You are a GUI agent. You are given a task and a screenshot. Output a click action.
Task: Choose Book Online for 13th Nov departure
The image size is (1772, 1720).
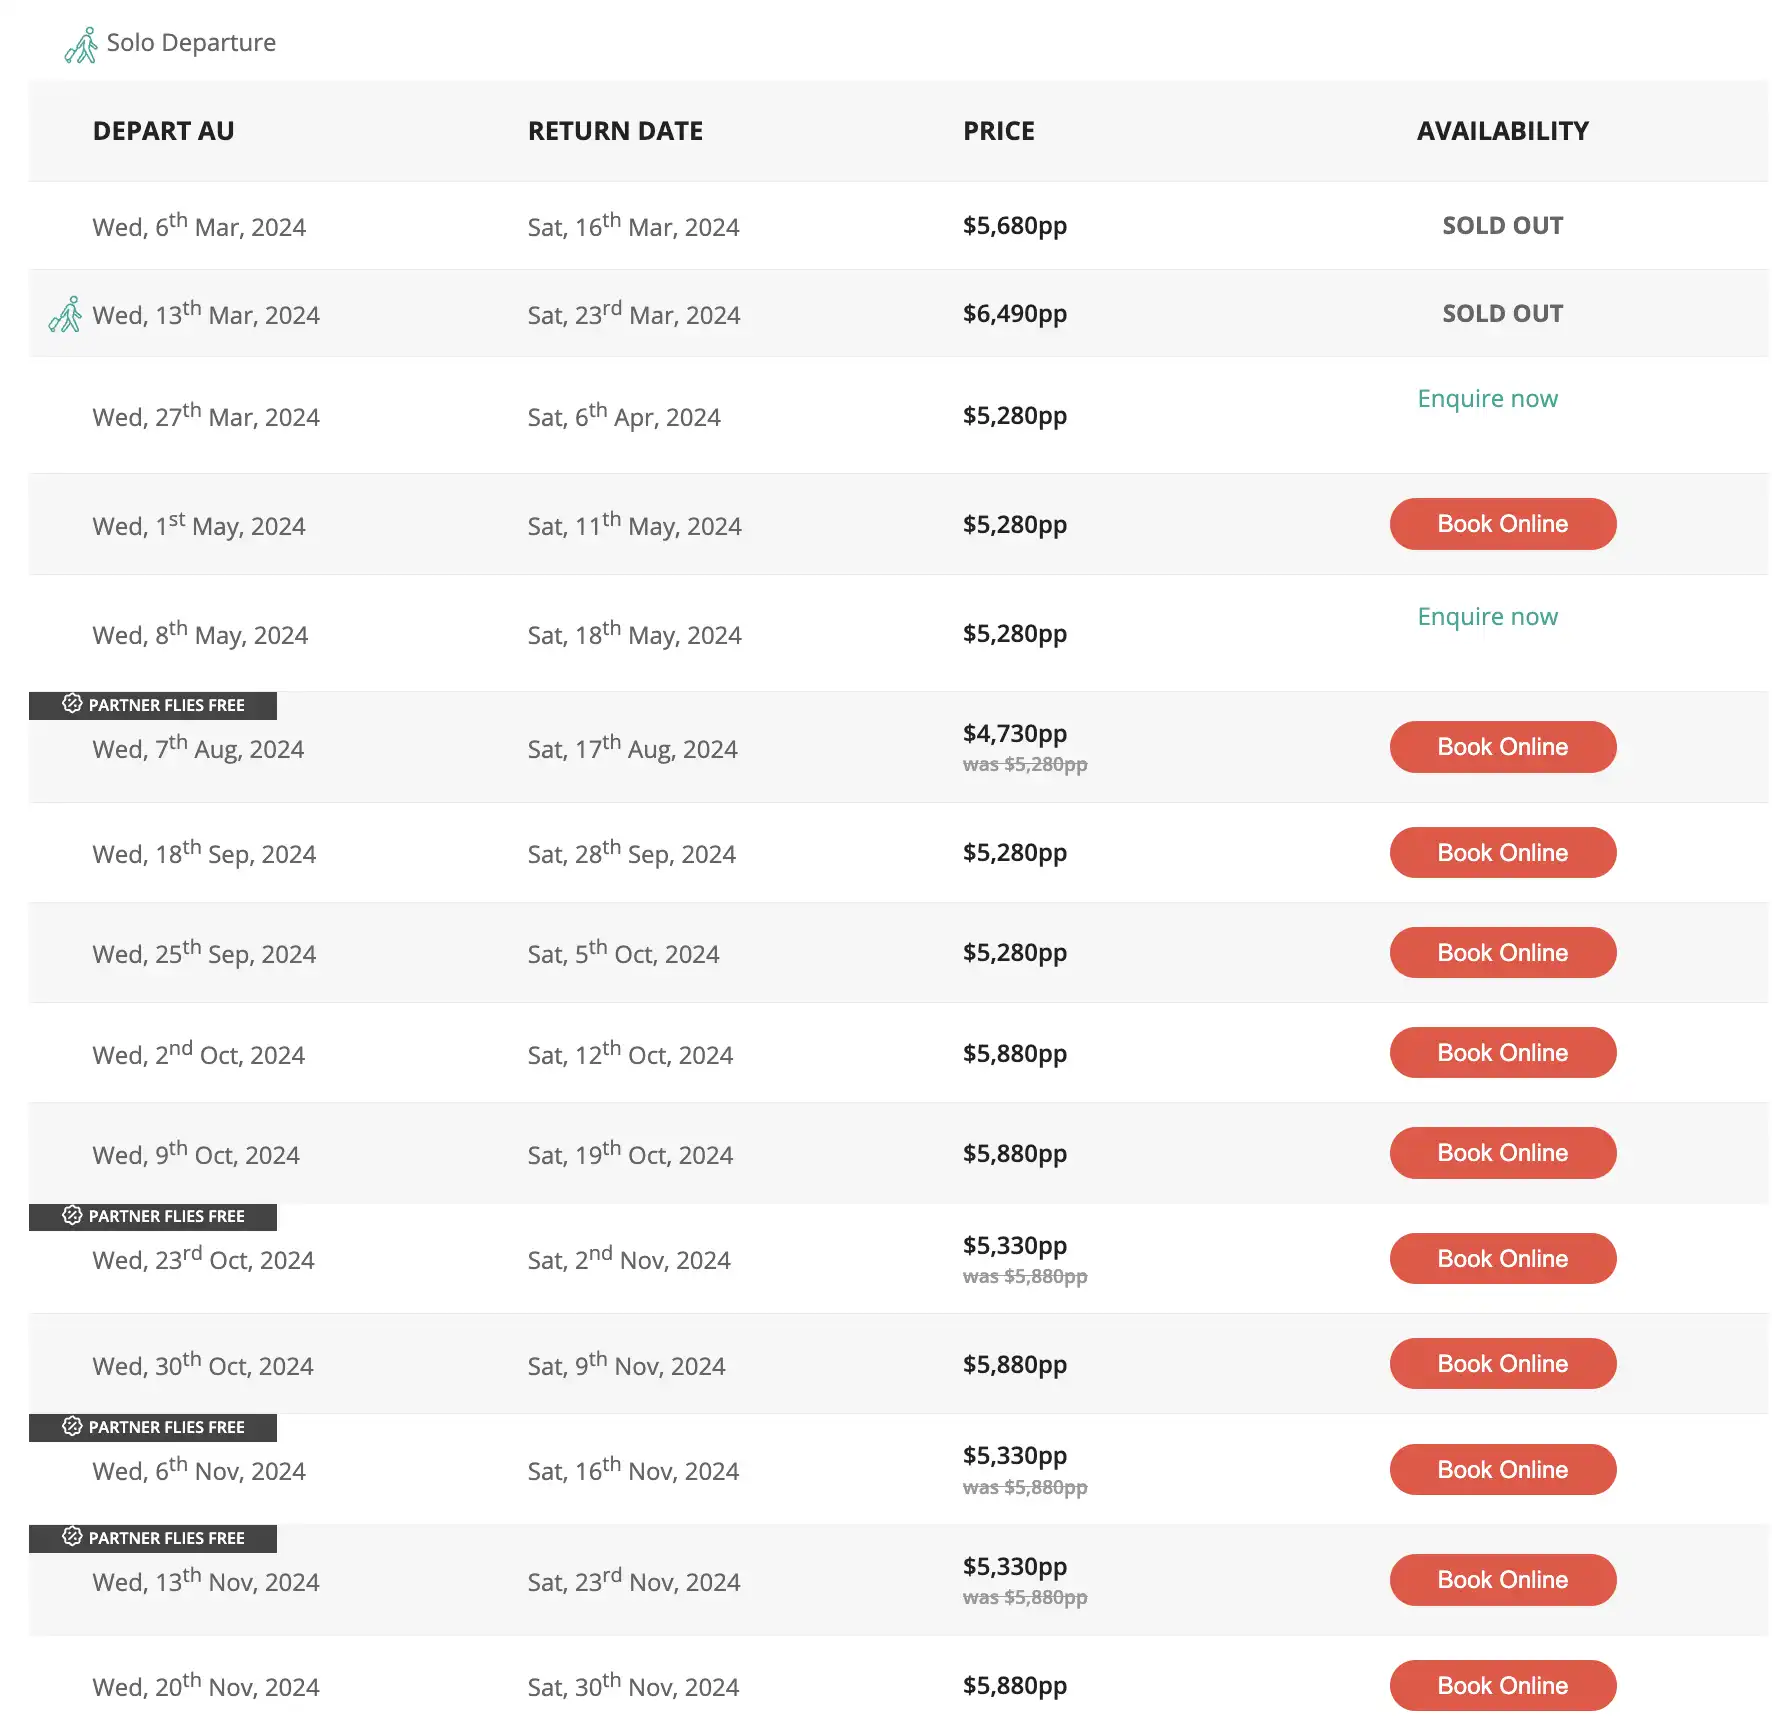point(1502,1580)
